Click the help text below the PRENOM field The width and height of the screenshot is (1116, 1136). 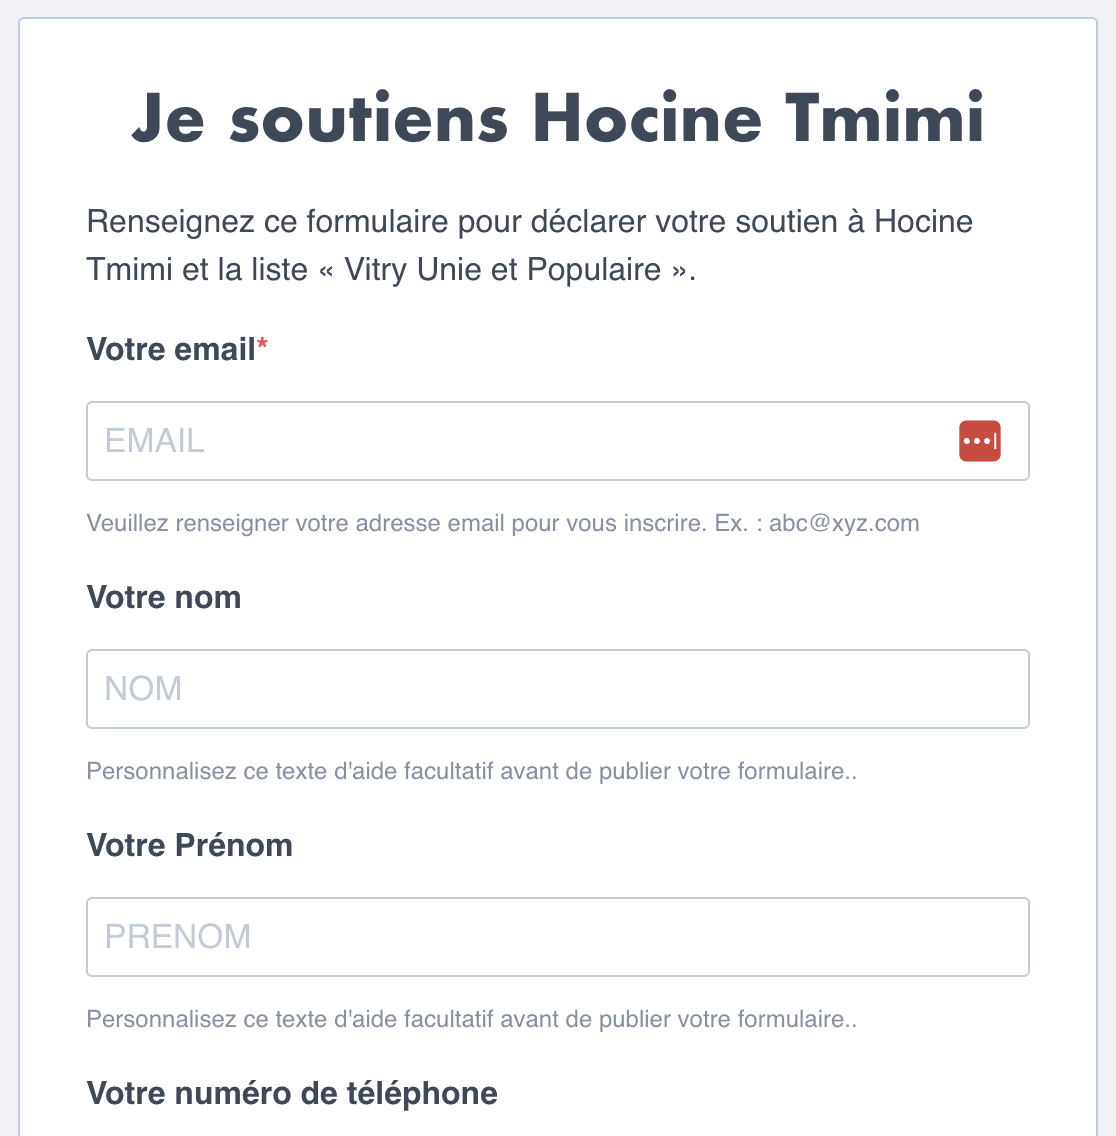[471, 1019]
